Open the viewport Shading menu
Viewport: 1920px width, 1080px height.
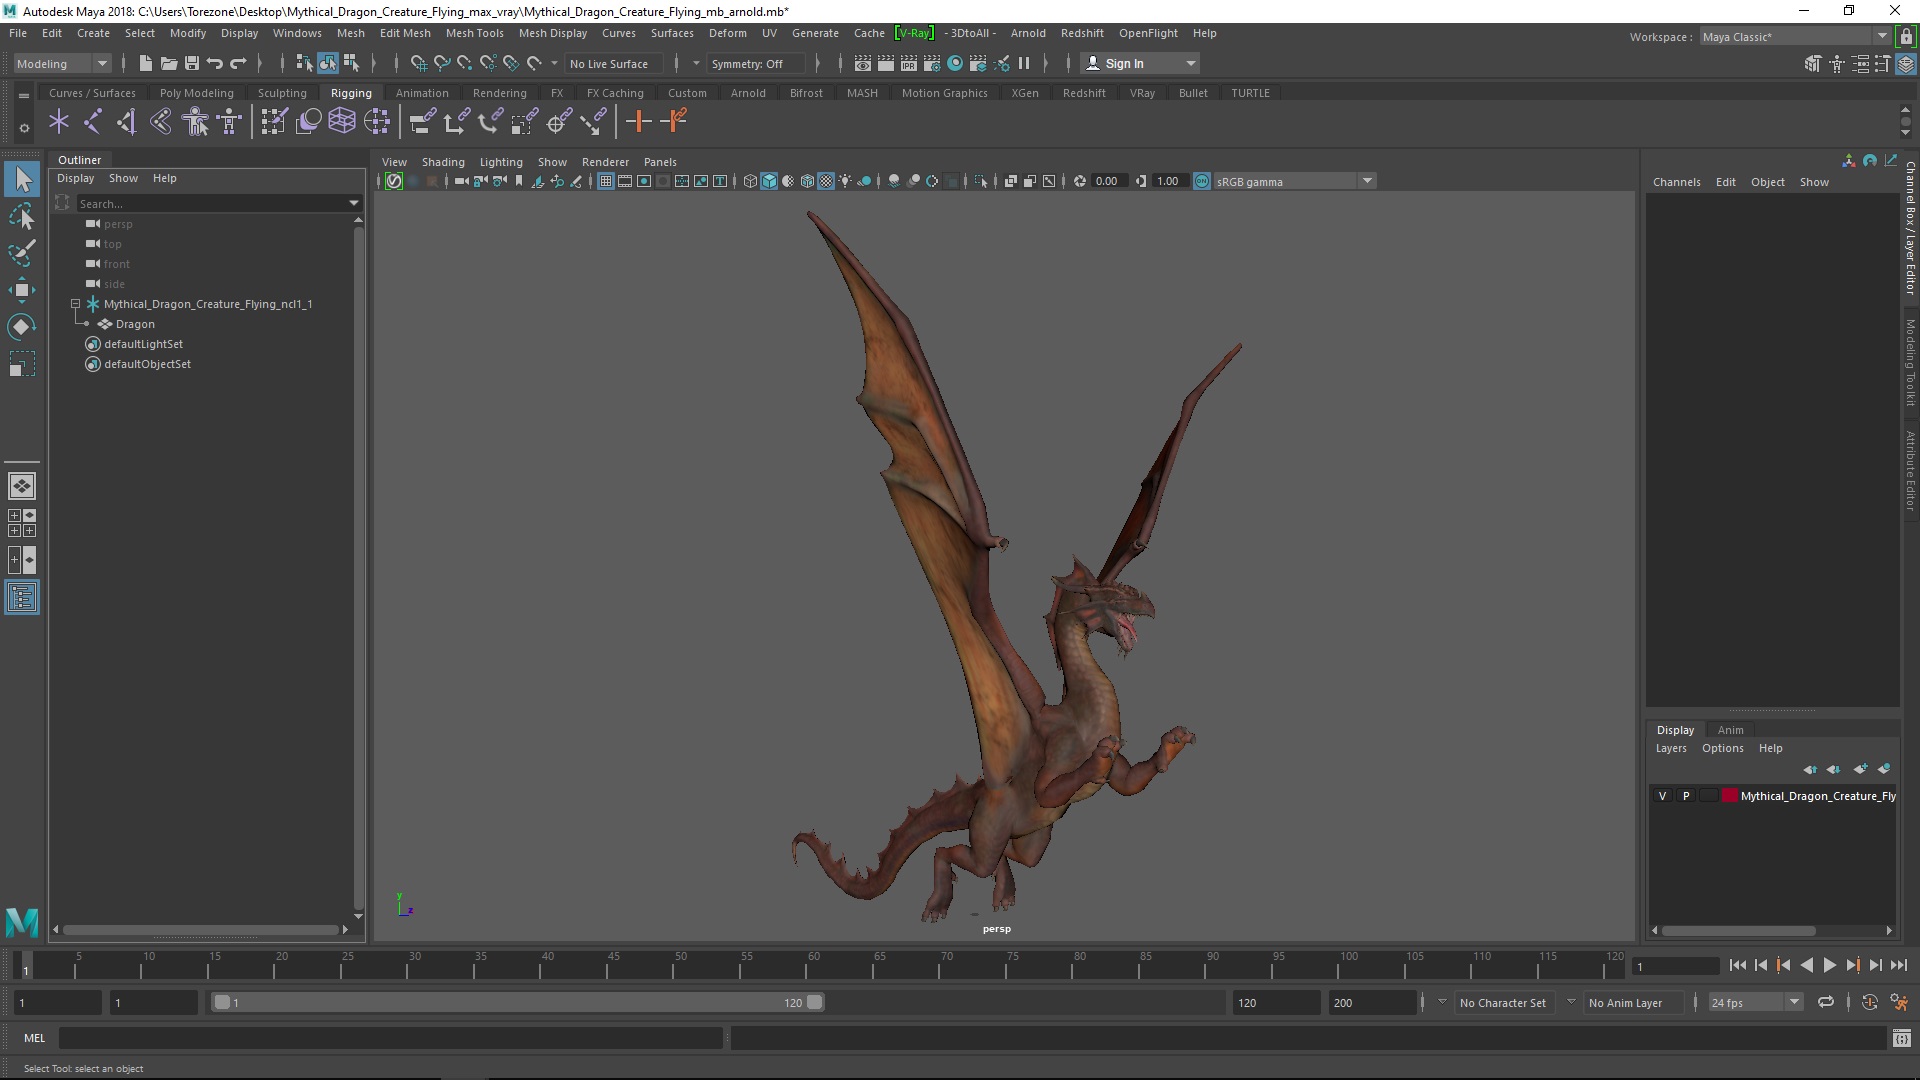[443, 162]
